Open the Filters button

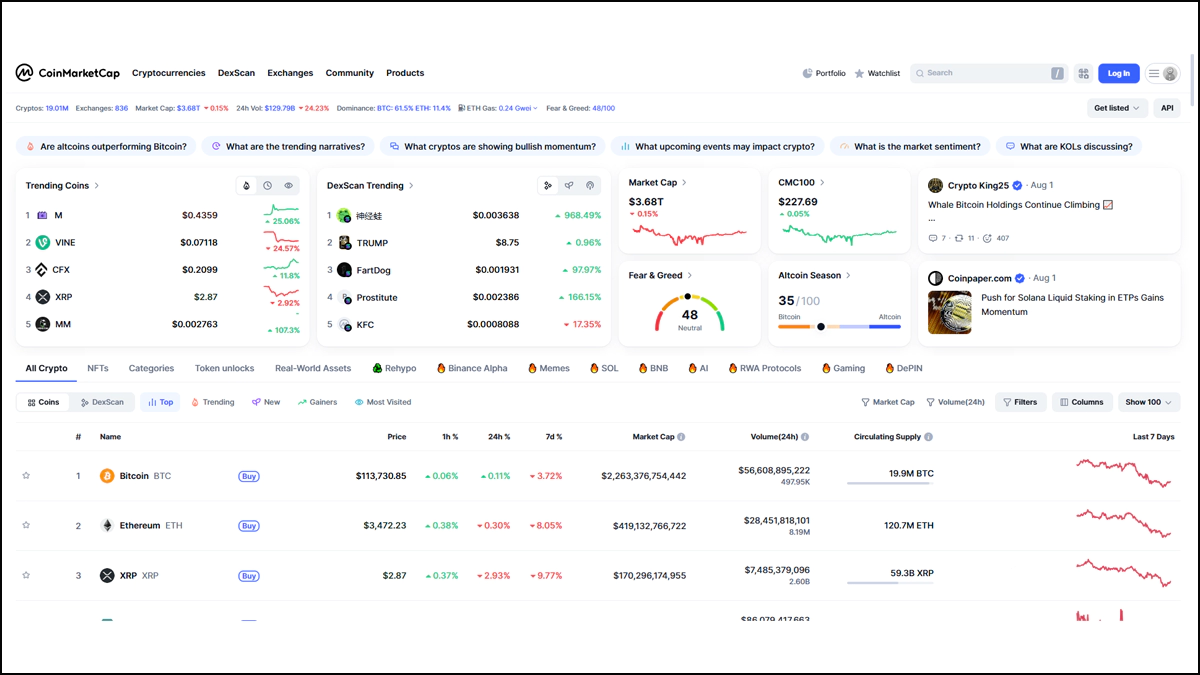[1020, 402]
